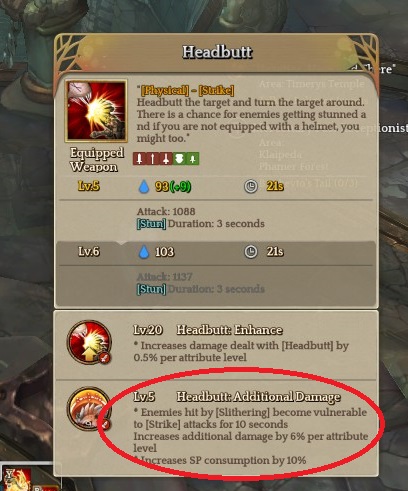Click the first red weapon type icon
The height and width of the screenshot is (491, 408).
coord(139,159)
